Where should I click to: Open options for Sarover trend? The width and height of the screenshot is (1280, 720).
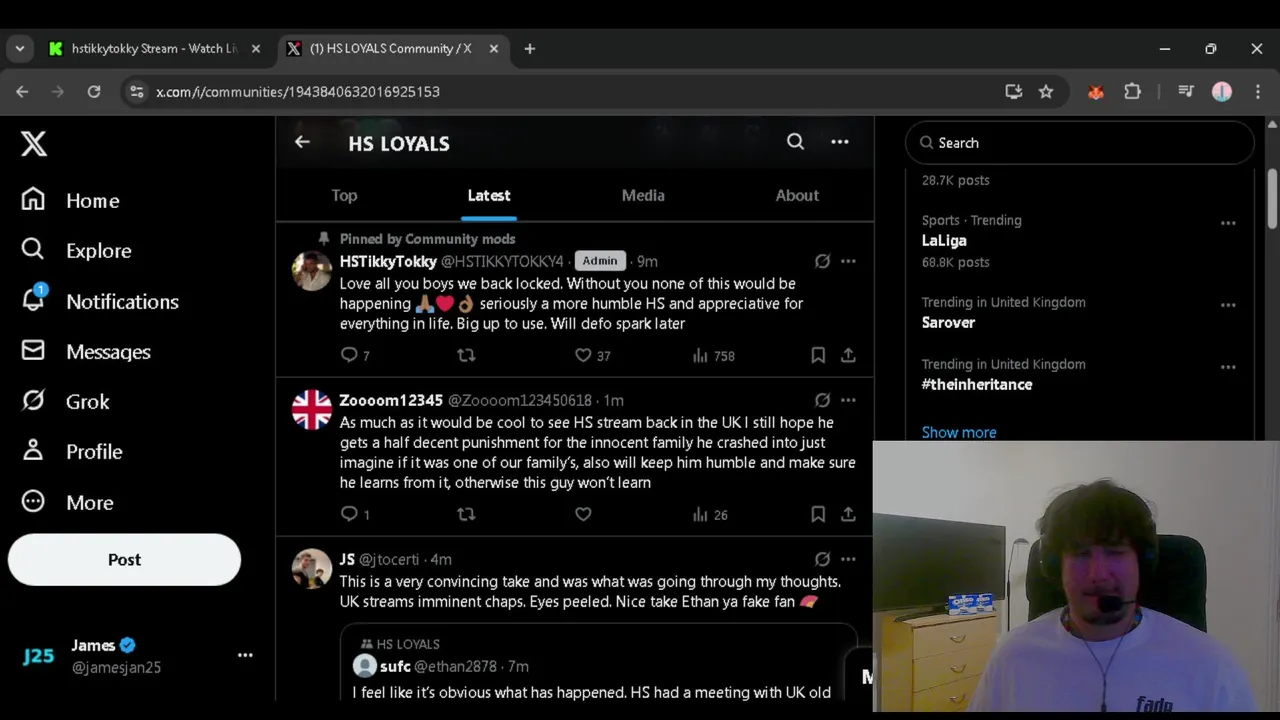tap(1228, 305)
